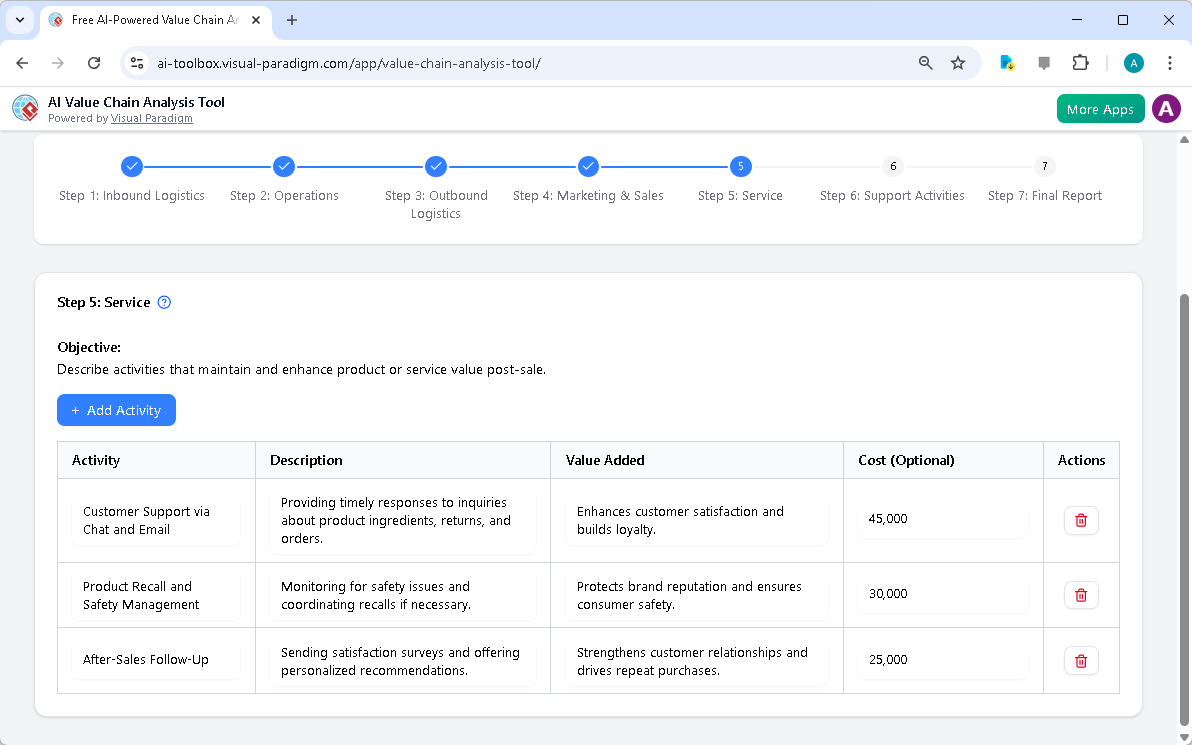Open More Apps
Image resolution: width=1192 pixels, height=745 pixels.
1100,108
